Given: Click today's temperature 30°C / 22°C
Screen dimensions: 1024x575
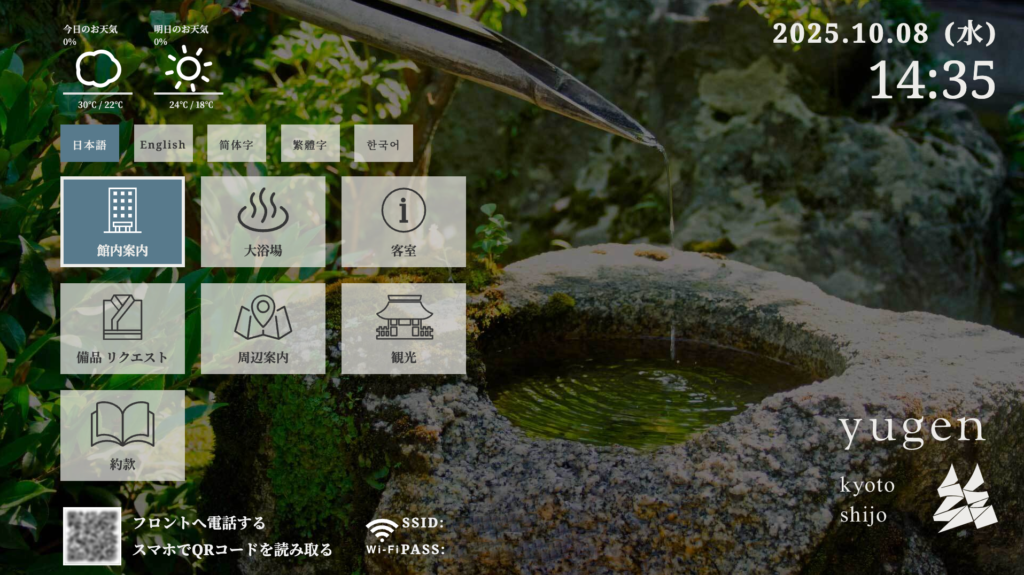Looking at the screenshot, I should click(100, 105).
